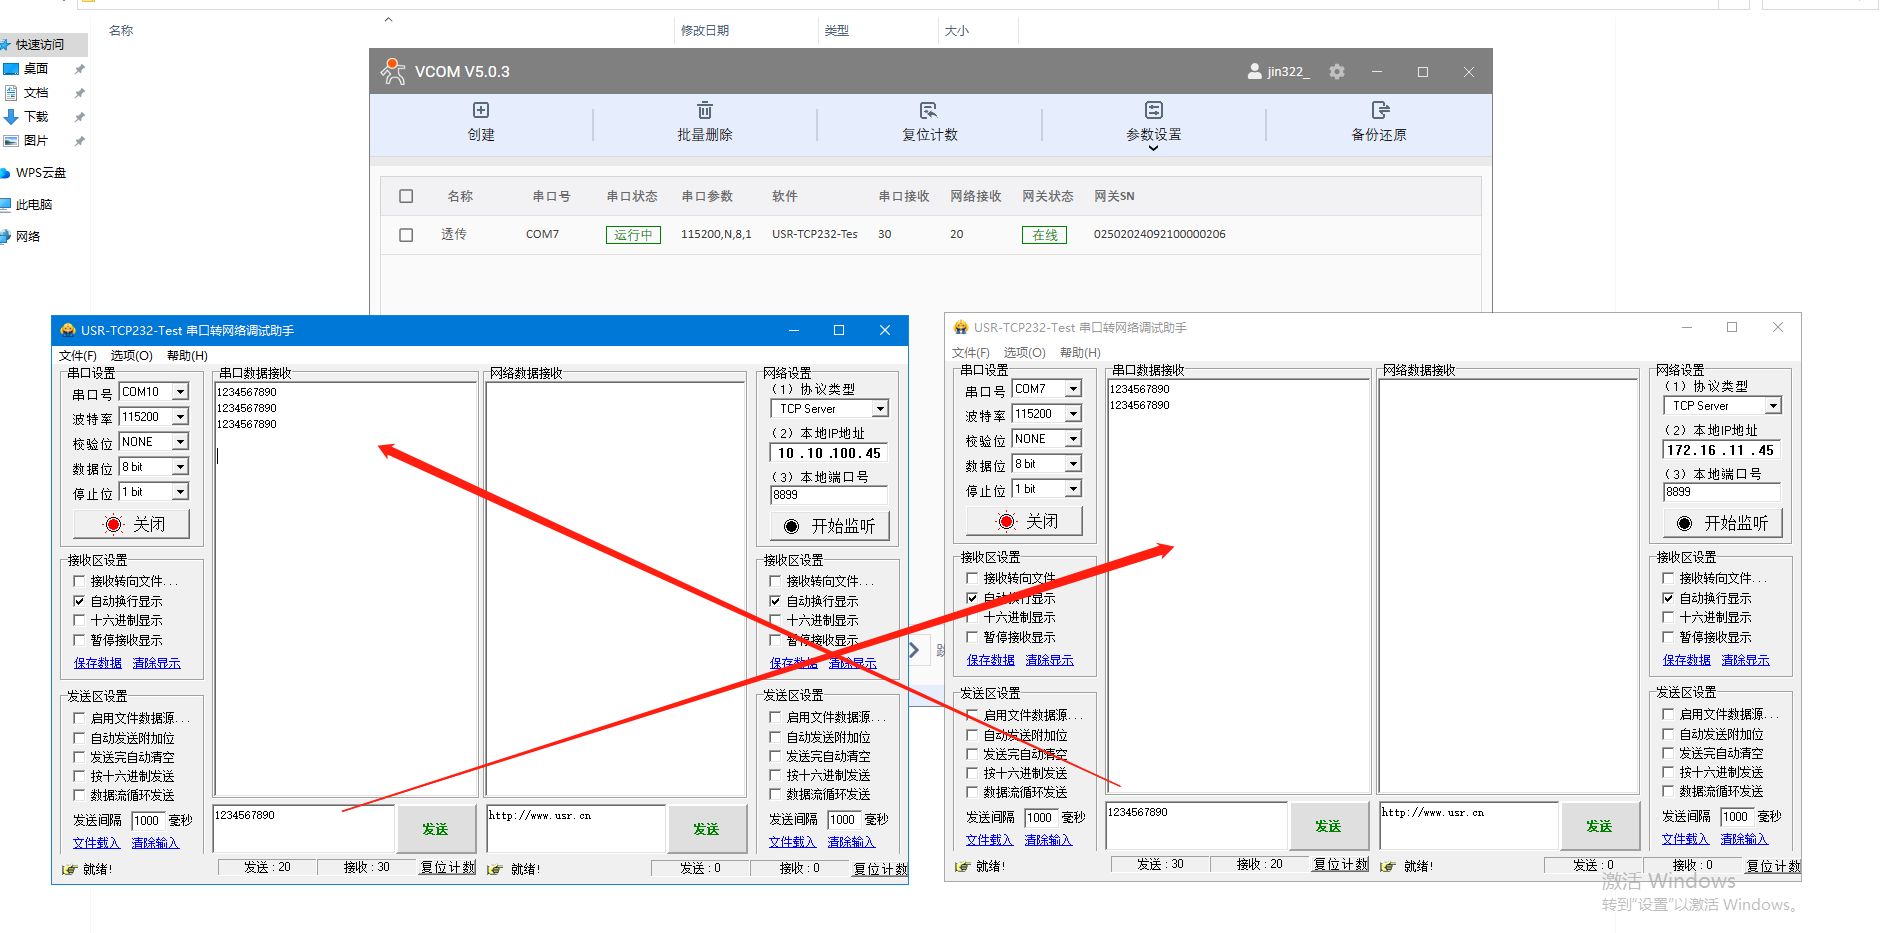Screen dimensions: 1890x933
Task: Expand the COM7 serial port dropdown
Action: (x=1073, y=389)
